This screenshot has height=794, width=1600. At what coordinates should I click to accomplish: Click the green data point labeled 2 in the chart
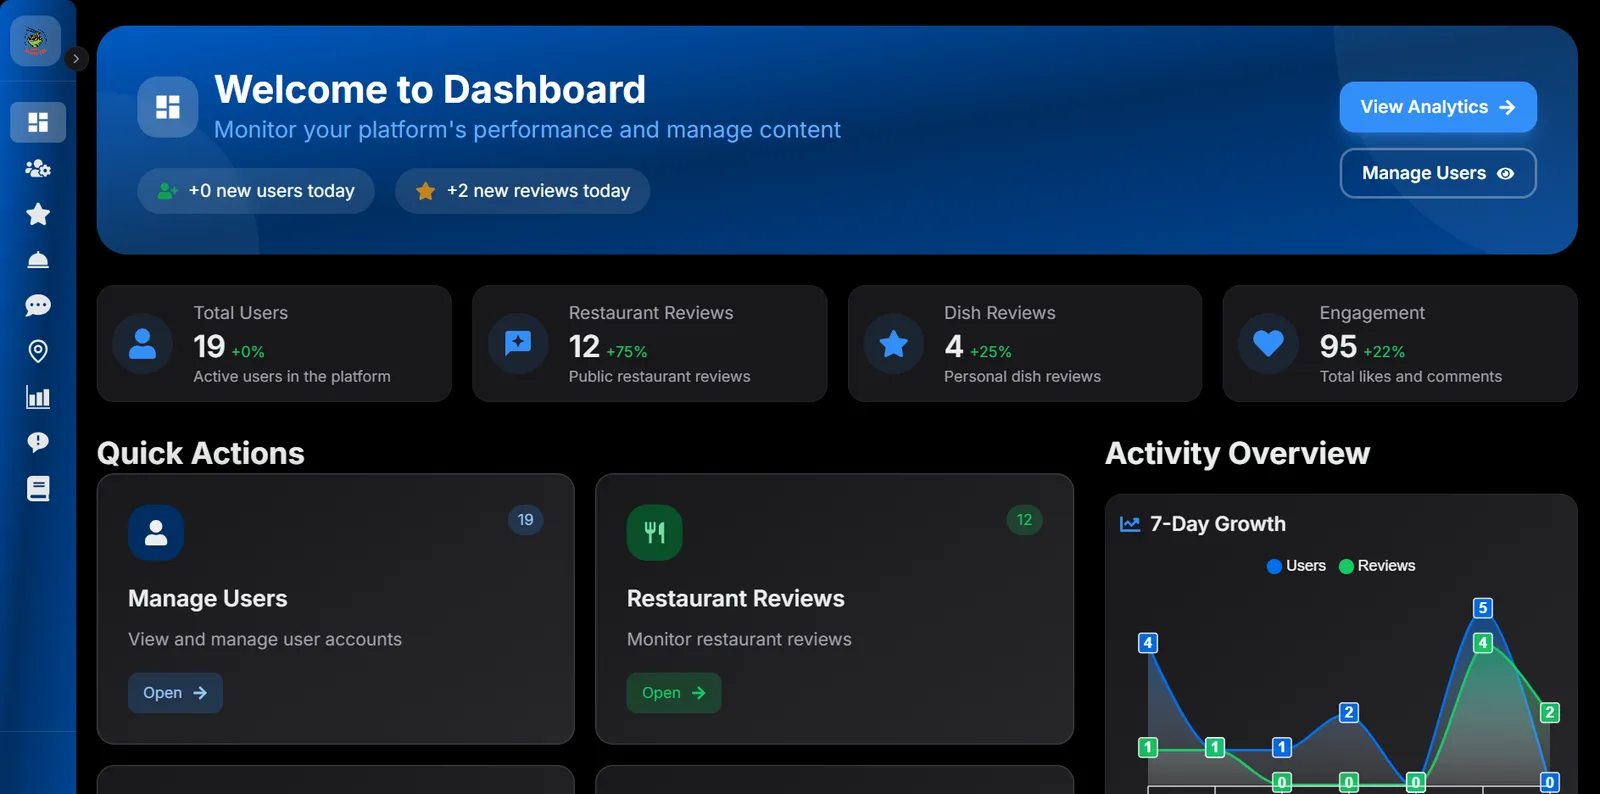(1550, 713)
